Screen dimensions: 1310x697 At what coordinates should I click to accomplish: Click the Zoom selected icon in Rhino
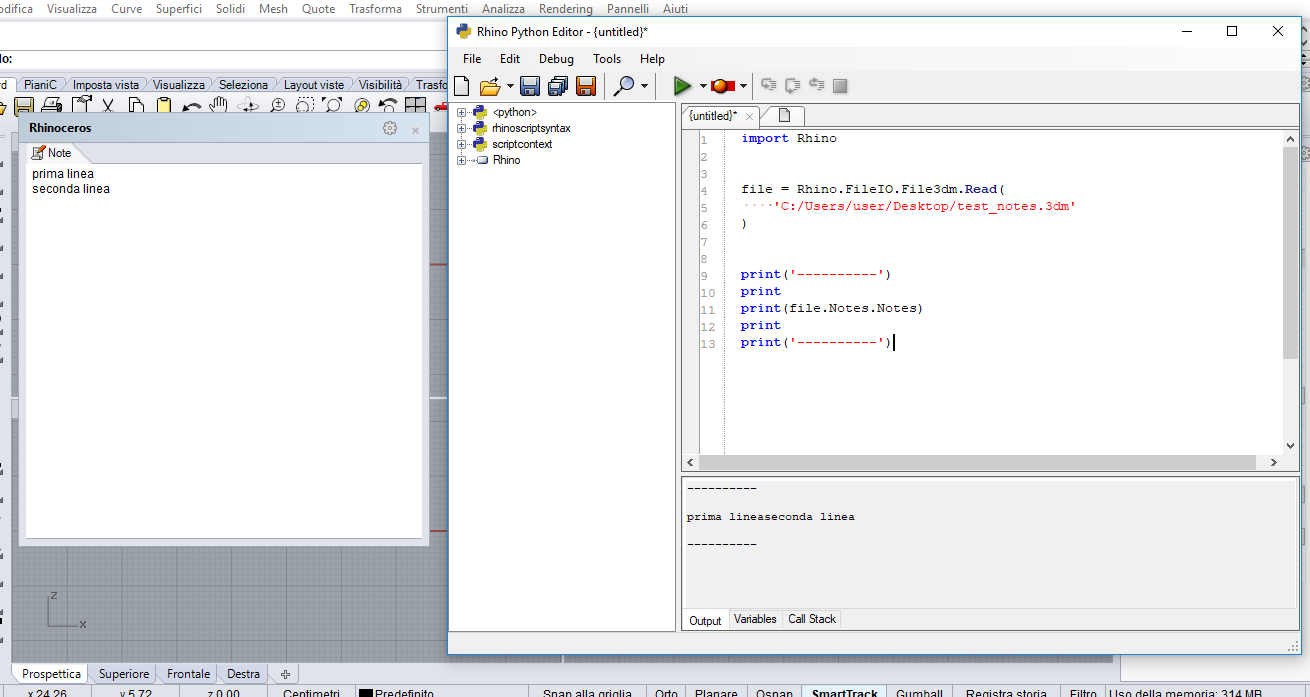point(360,106)
